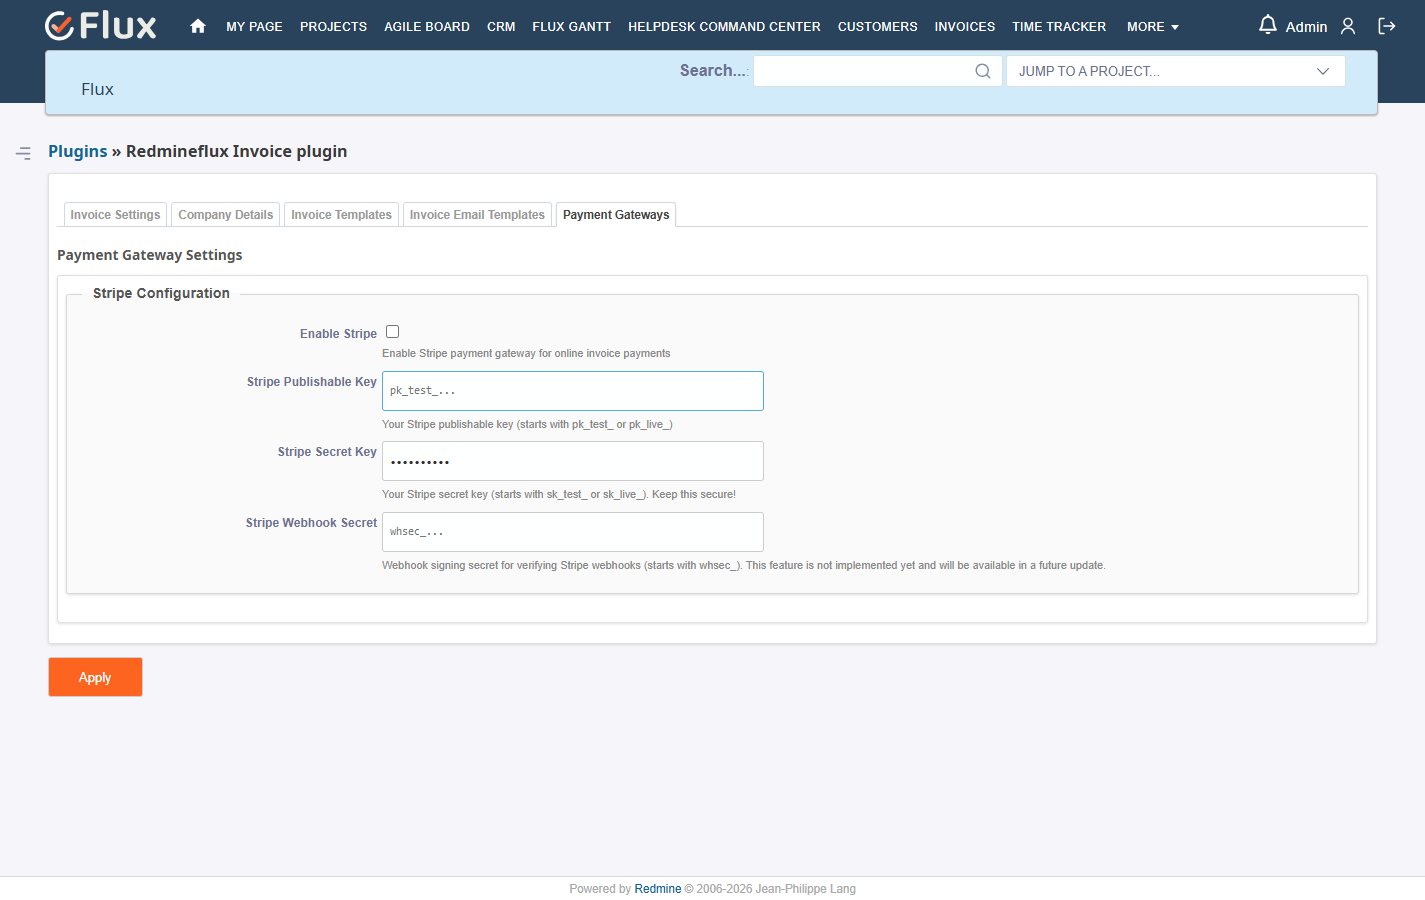Click the publishable key hint text
Viewport: 1425px width, 900px height.
(x=527, y=425)
